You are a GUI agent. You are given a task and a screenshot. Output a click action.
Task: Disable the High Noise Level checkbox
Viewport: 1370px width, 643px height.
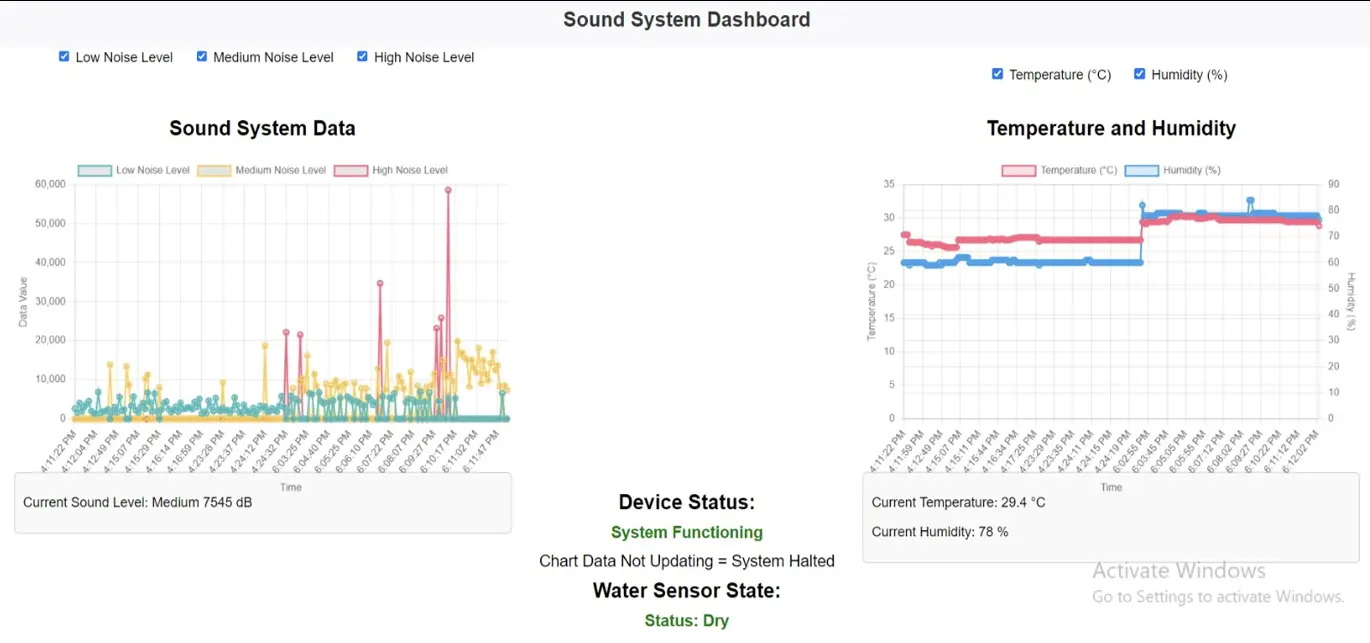(363, 57)
